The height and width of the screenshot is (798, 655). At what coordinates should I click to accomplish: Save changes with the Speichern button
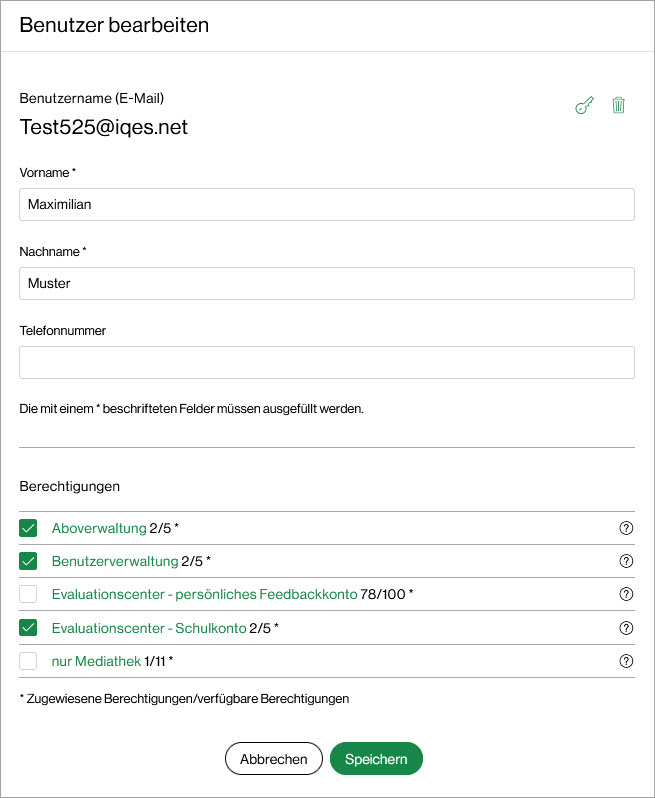click(376, 759)
